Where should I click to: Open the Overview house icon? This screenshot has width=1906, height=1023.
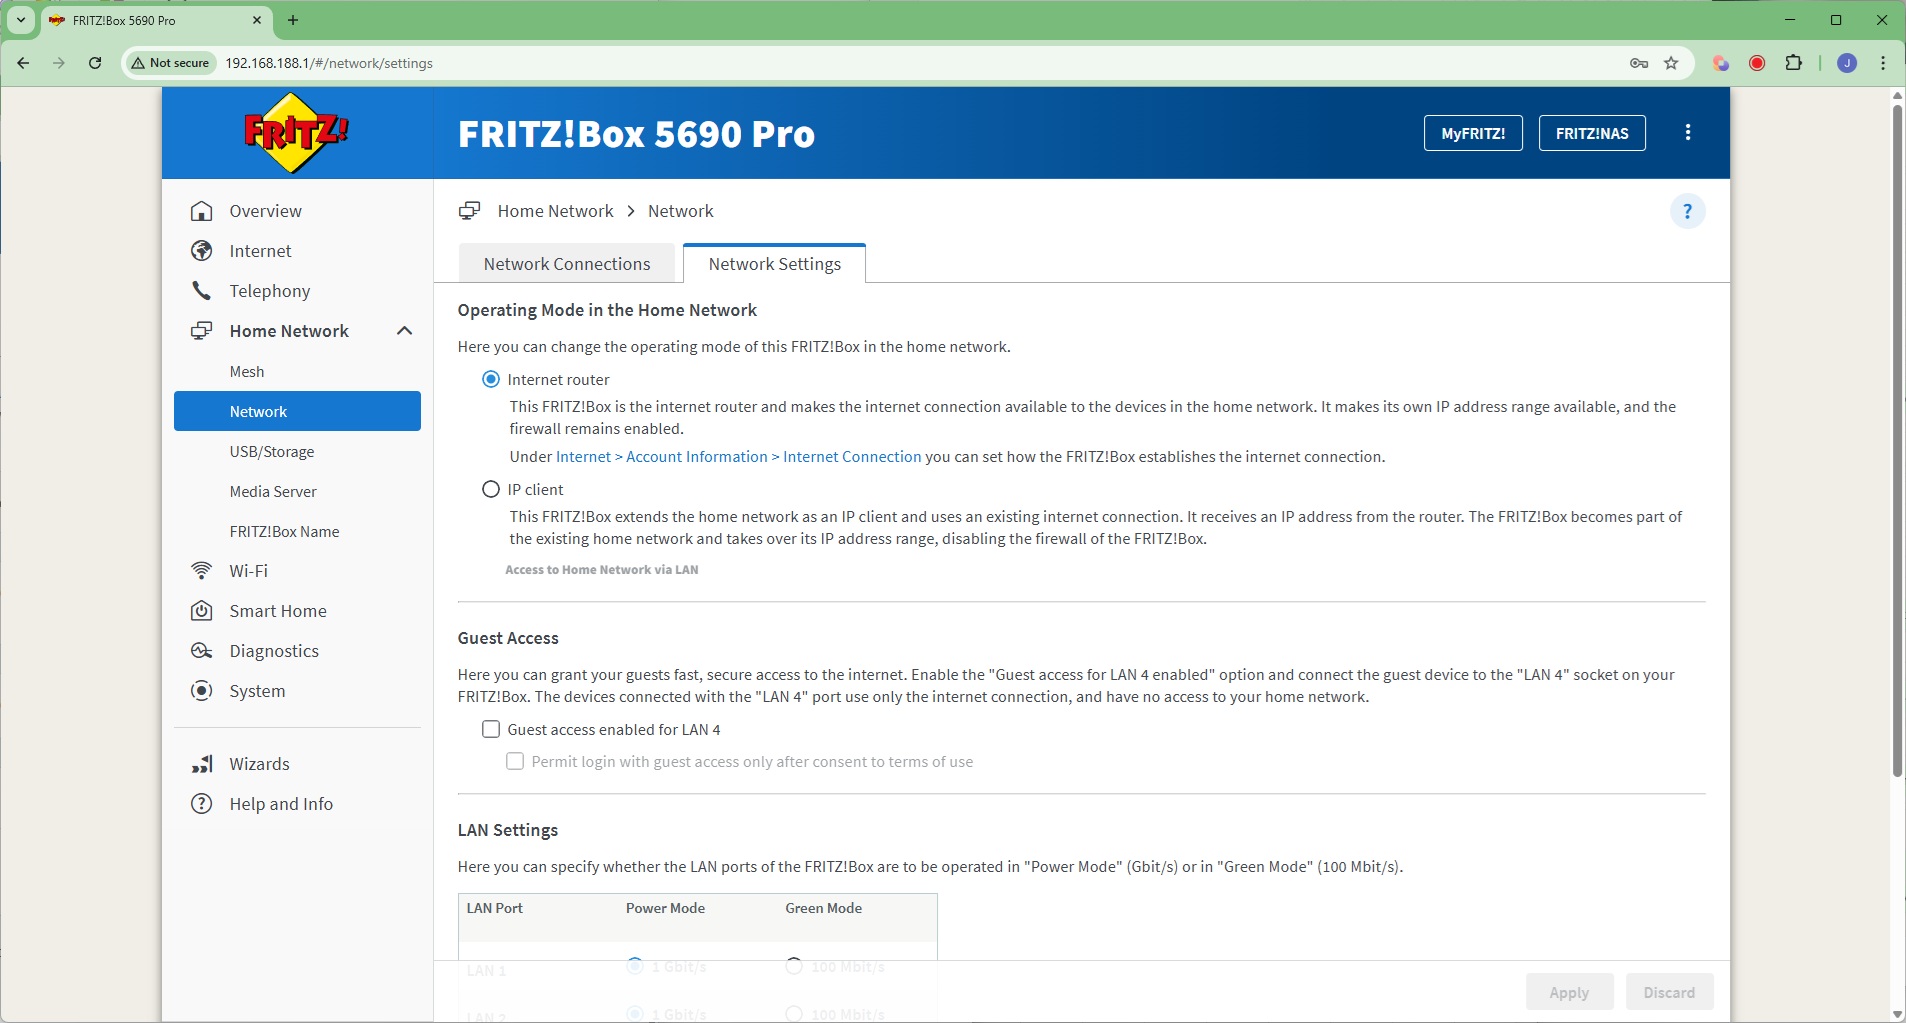point(202,211)
